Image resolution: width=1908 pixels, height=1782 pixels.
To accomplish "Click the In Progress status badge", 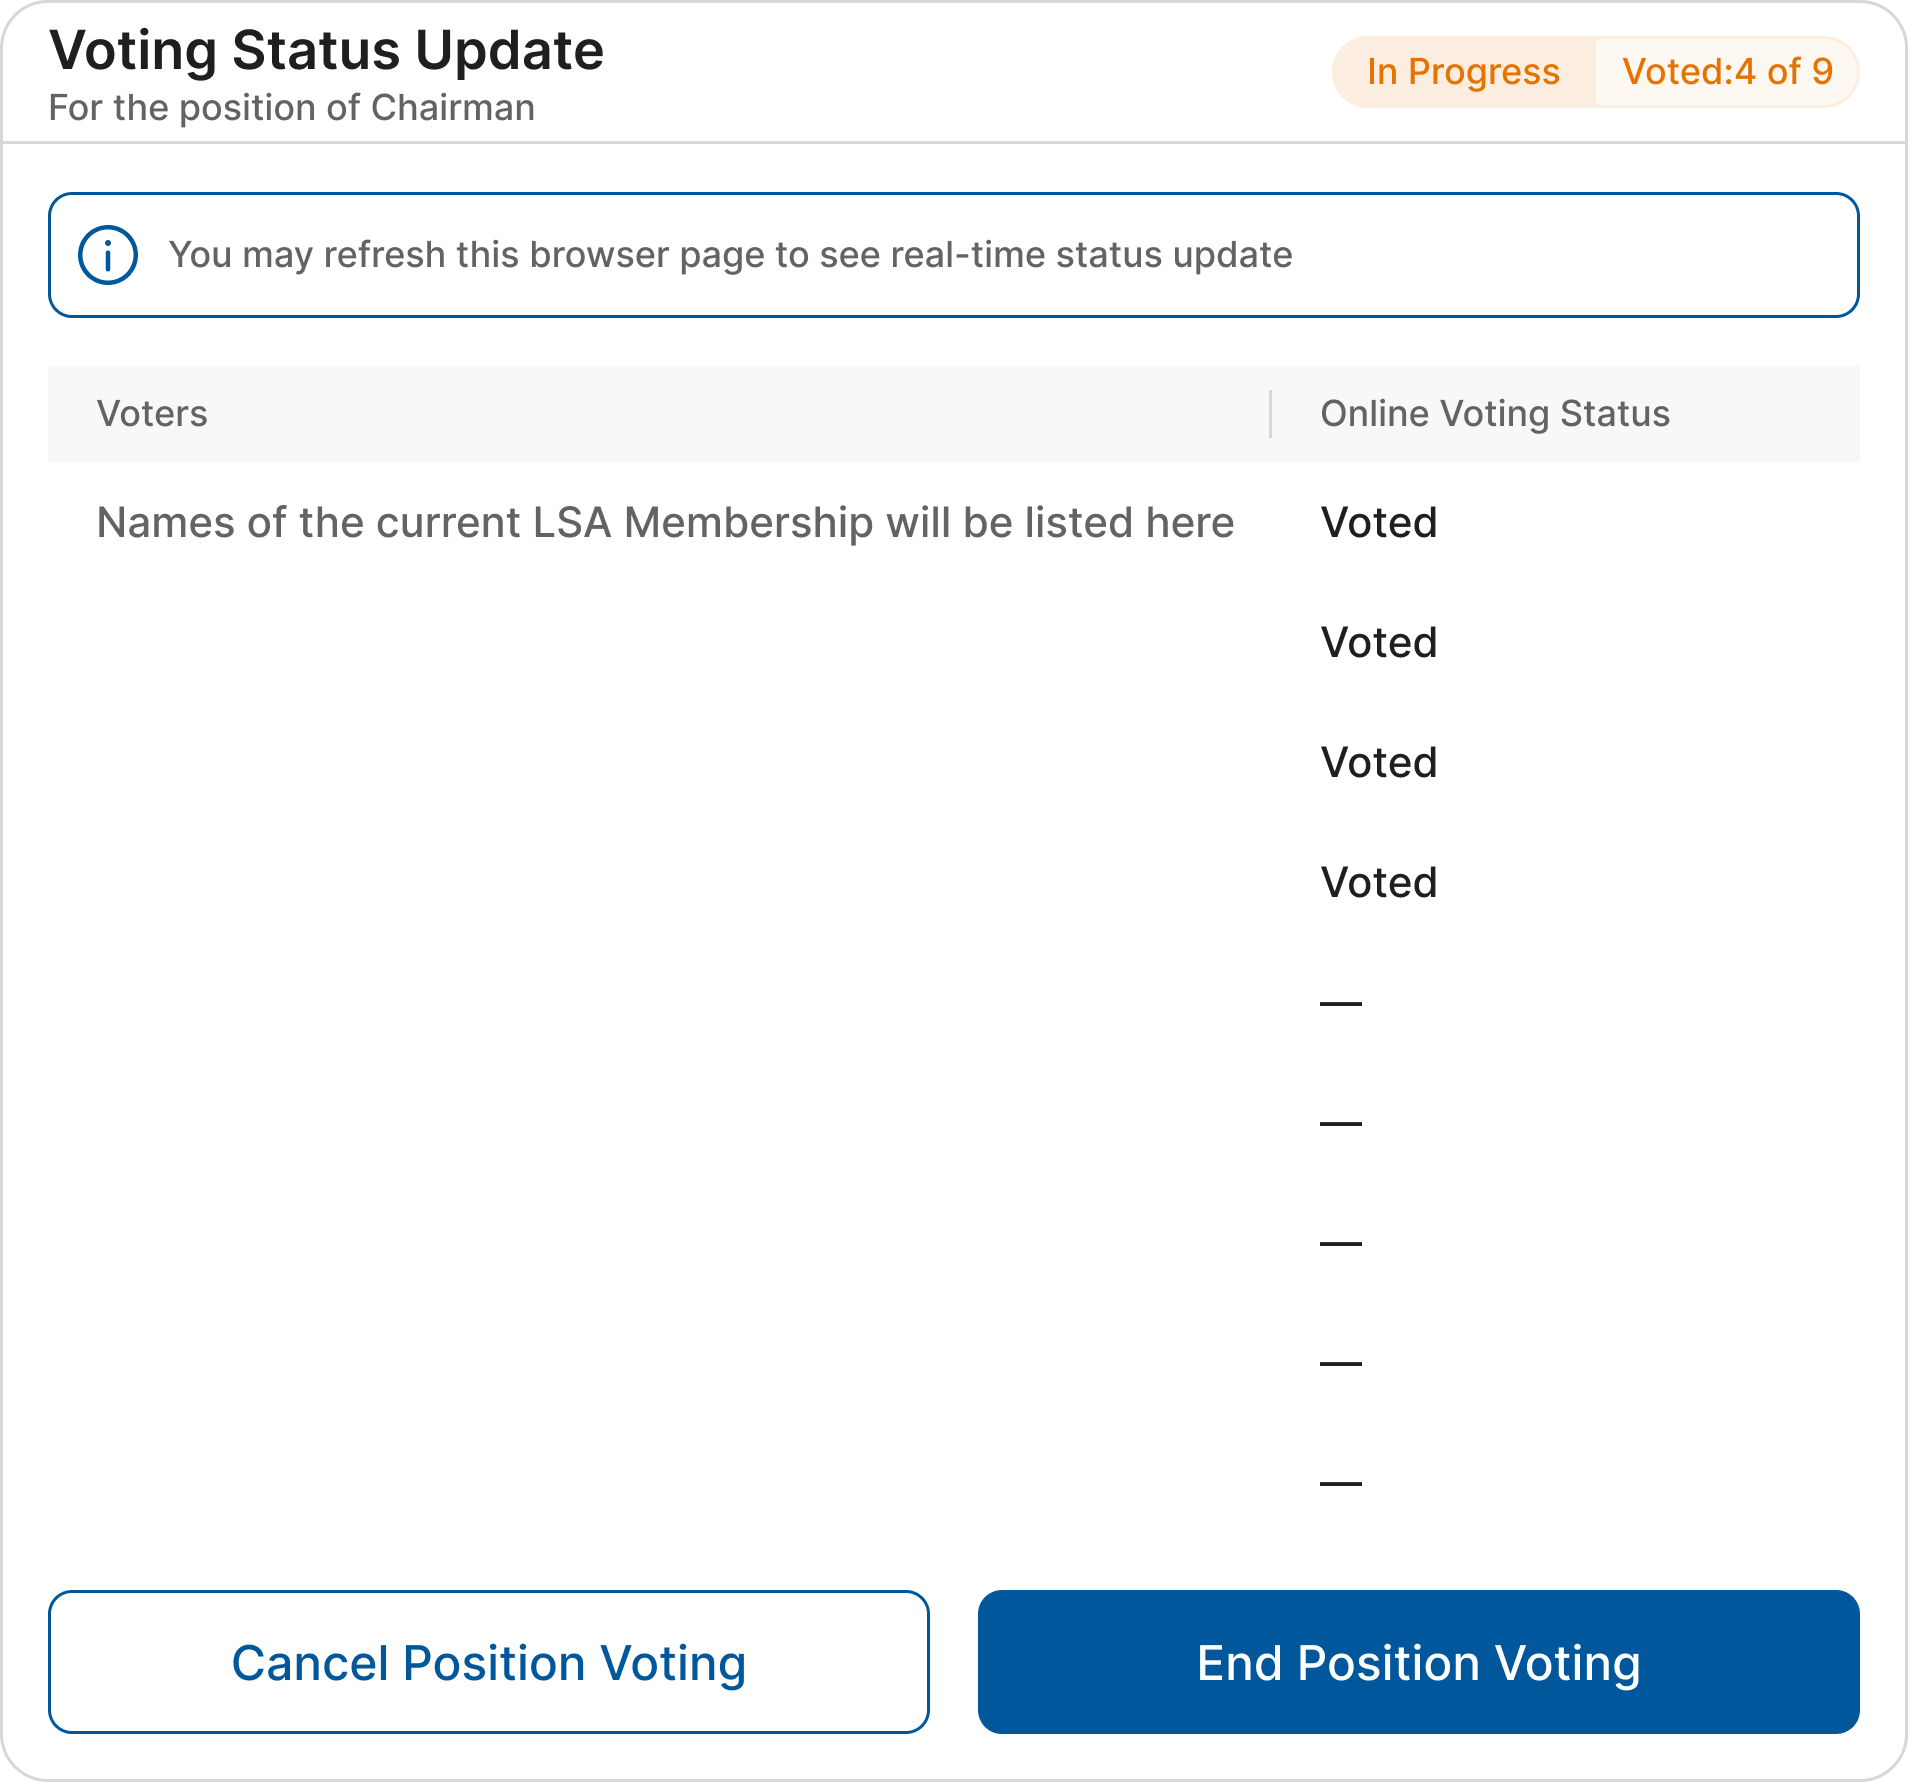I will point(1463,72).
